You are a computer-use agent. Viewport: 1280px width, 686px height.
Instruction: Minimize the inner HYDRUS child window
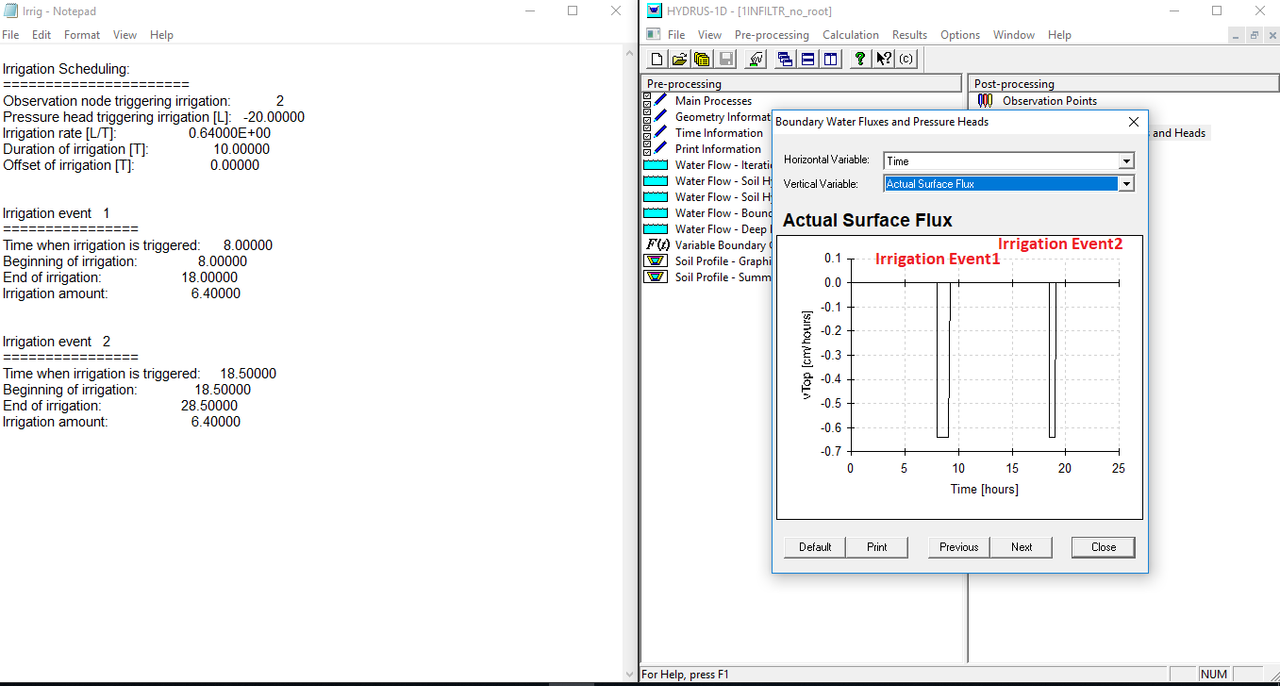[x=1236, y=35]
